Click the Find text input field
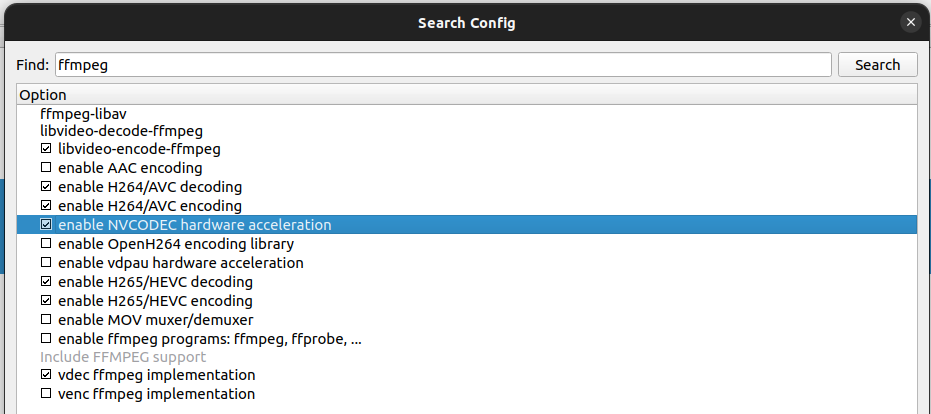 443,65
